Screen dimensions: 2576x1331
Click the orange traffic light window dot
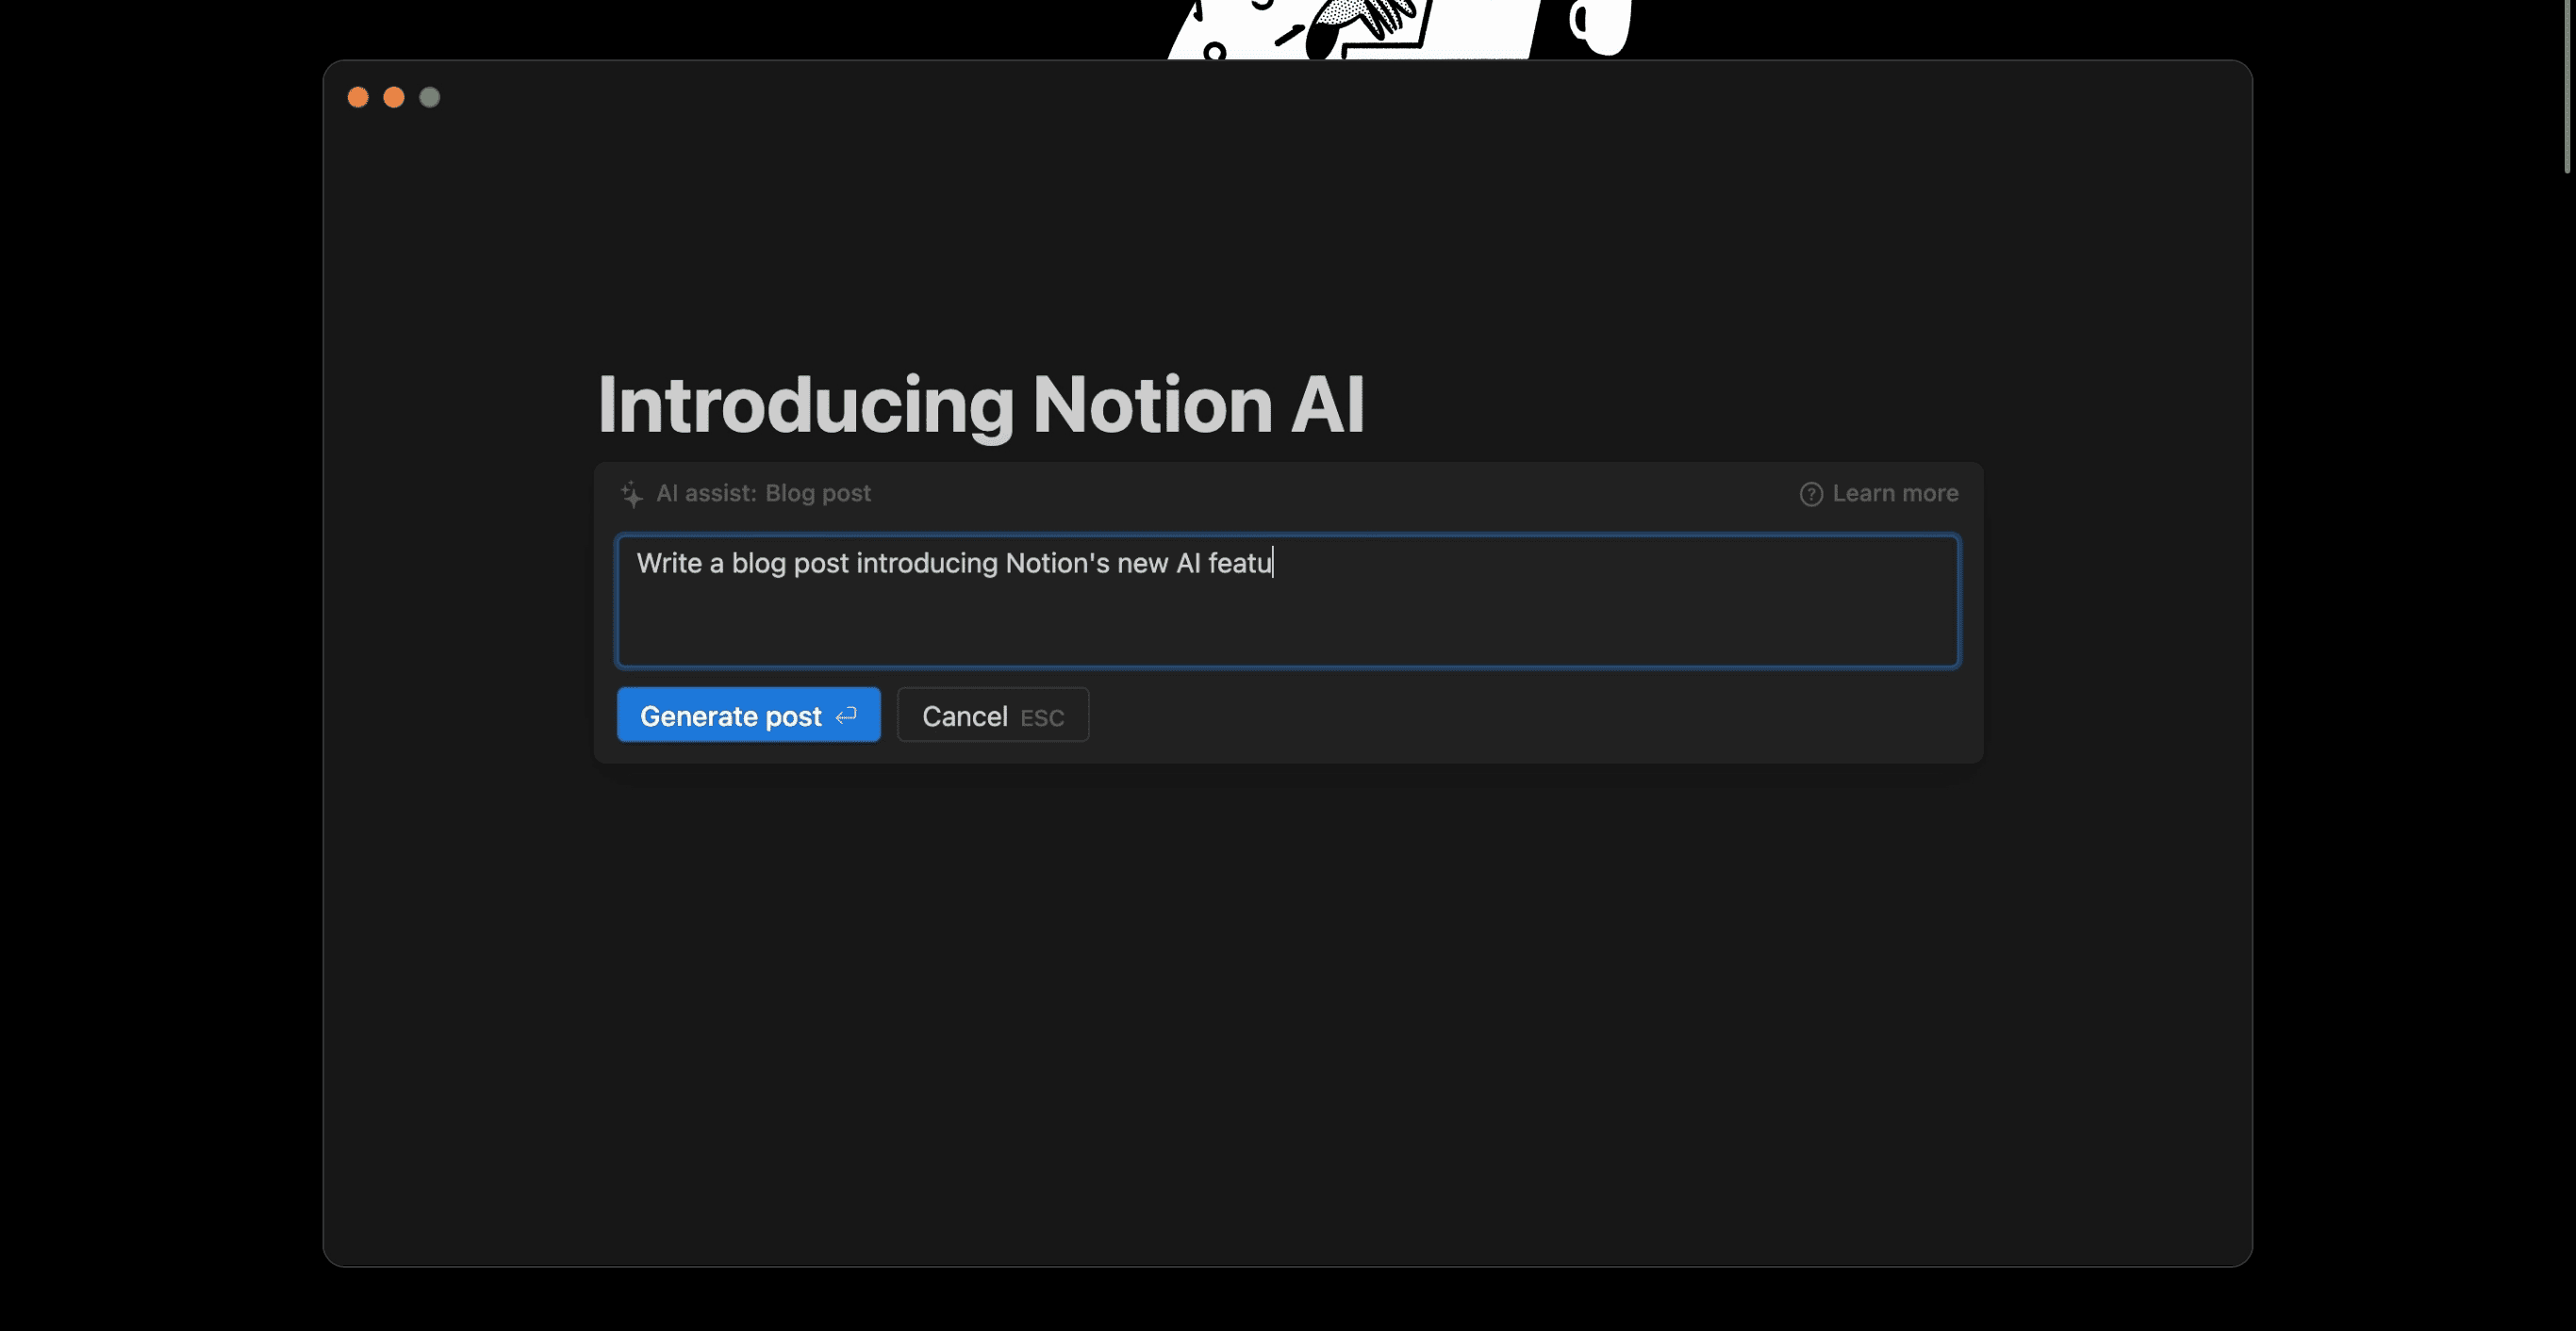point(357,96)
